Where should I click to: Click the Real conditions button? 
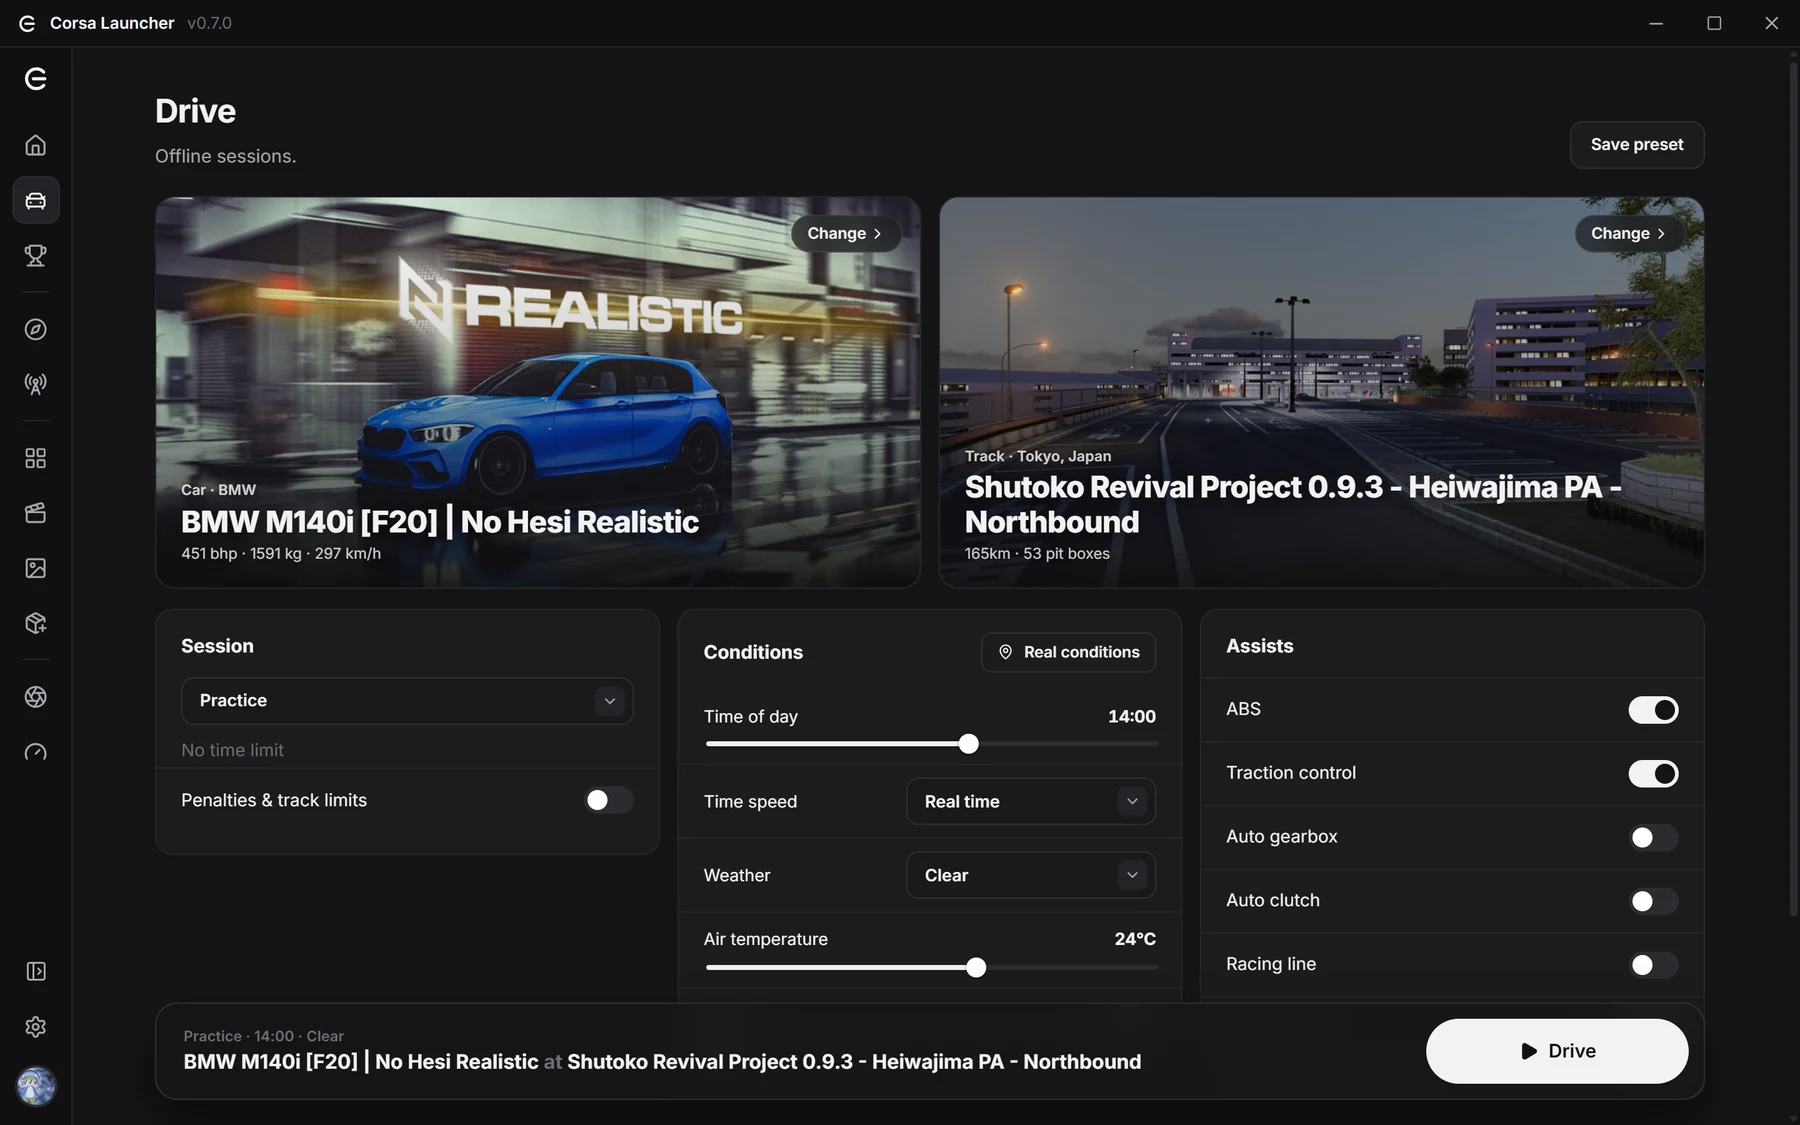tap(1069, 652)
